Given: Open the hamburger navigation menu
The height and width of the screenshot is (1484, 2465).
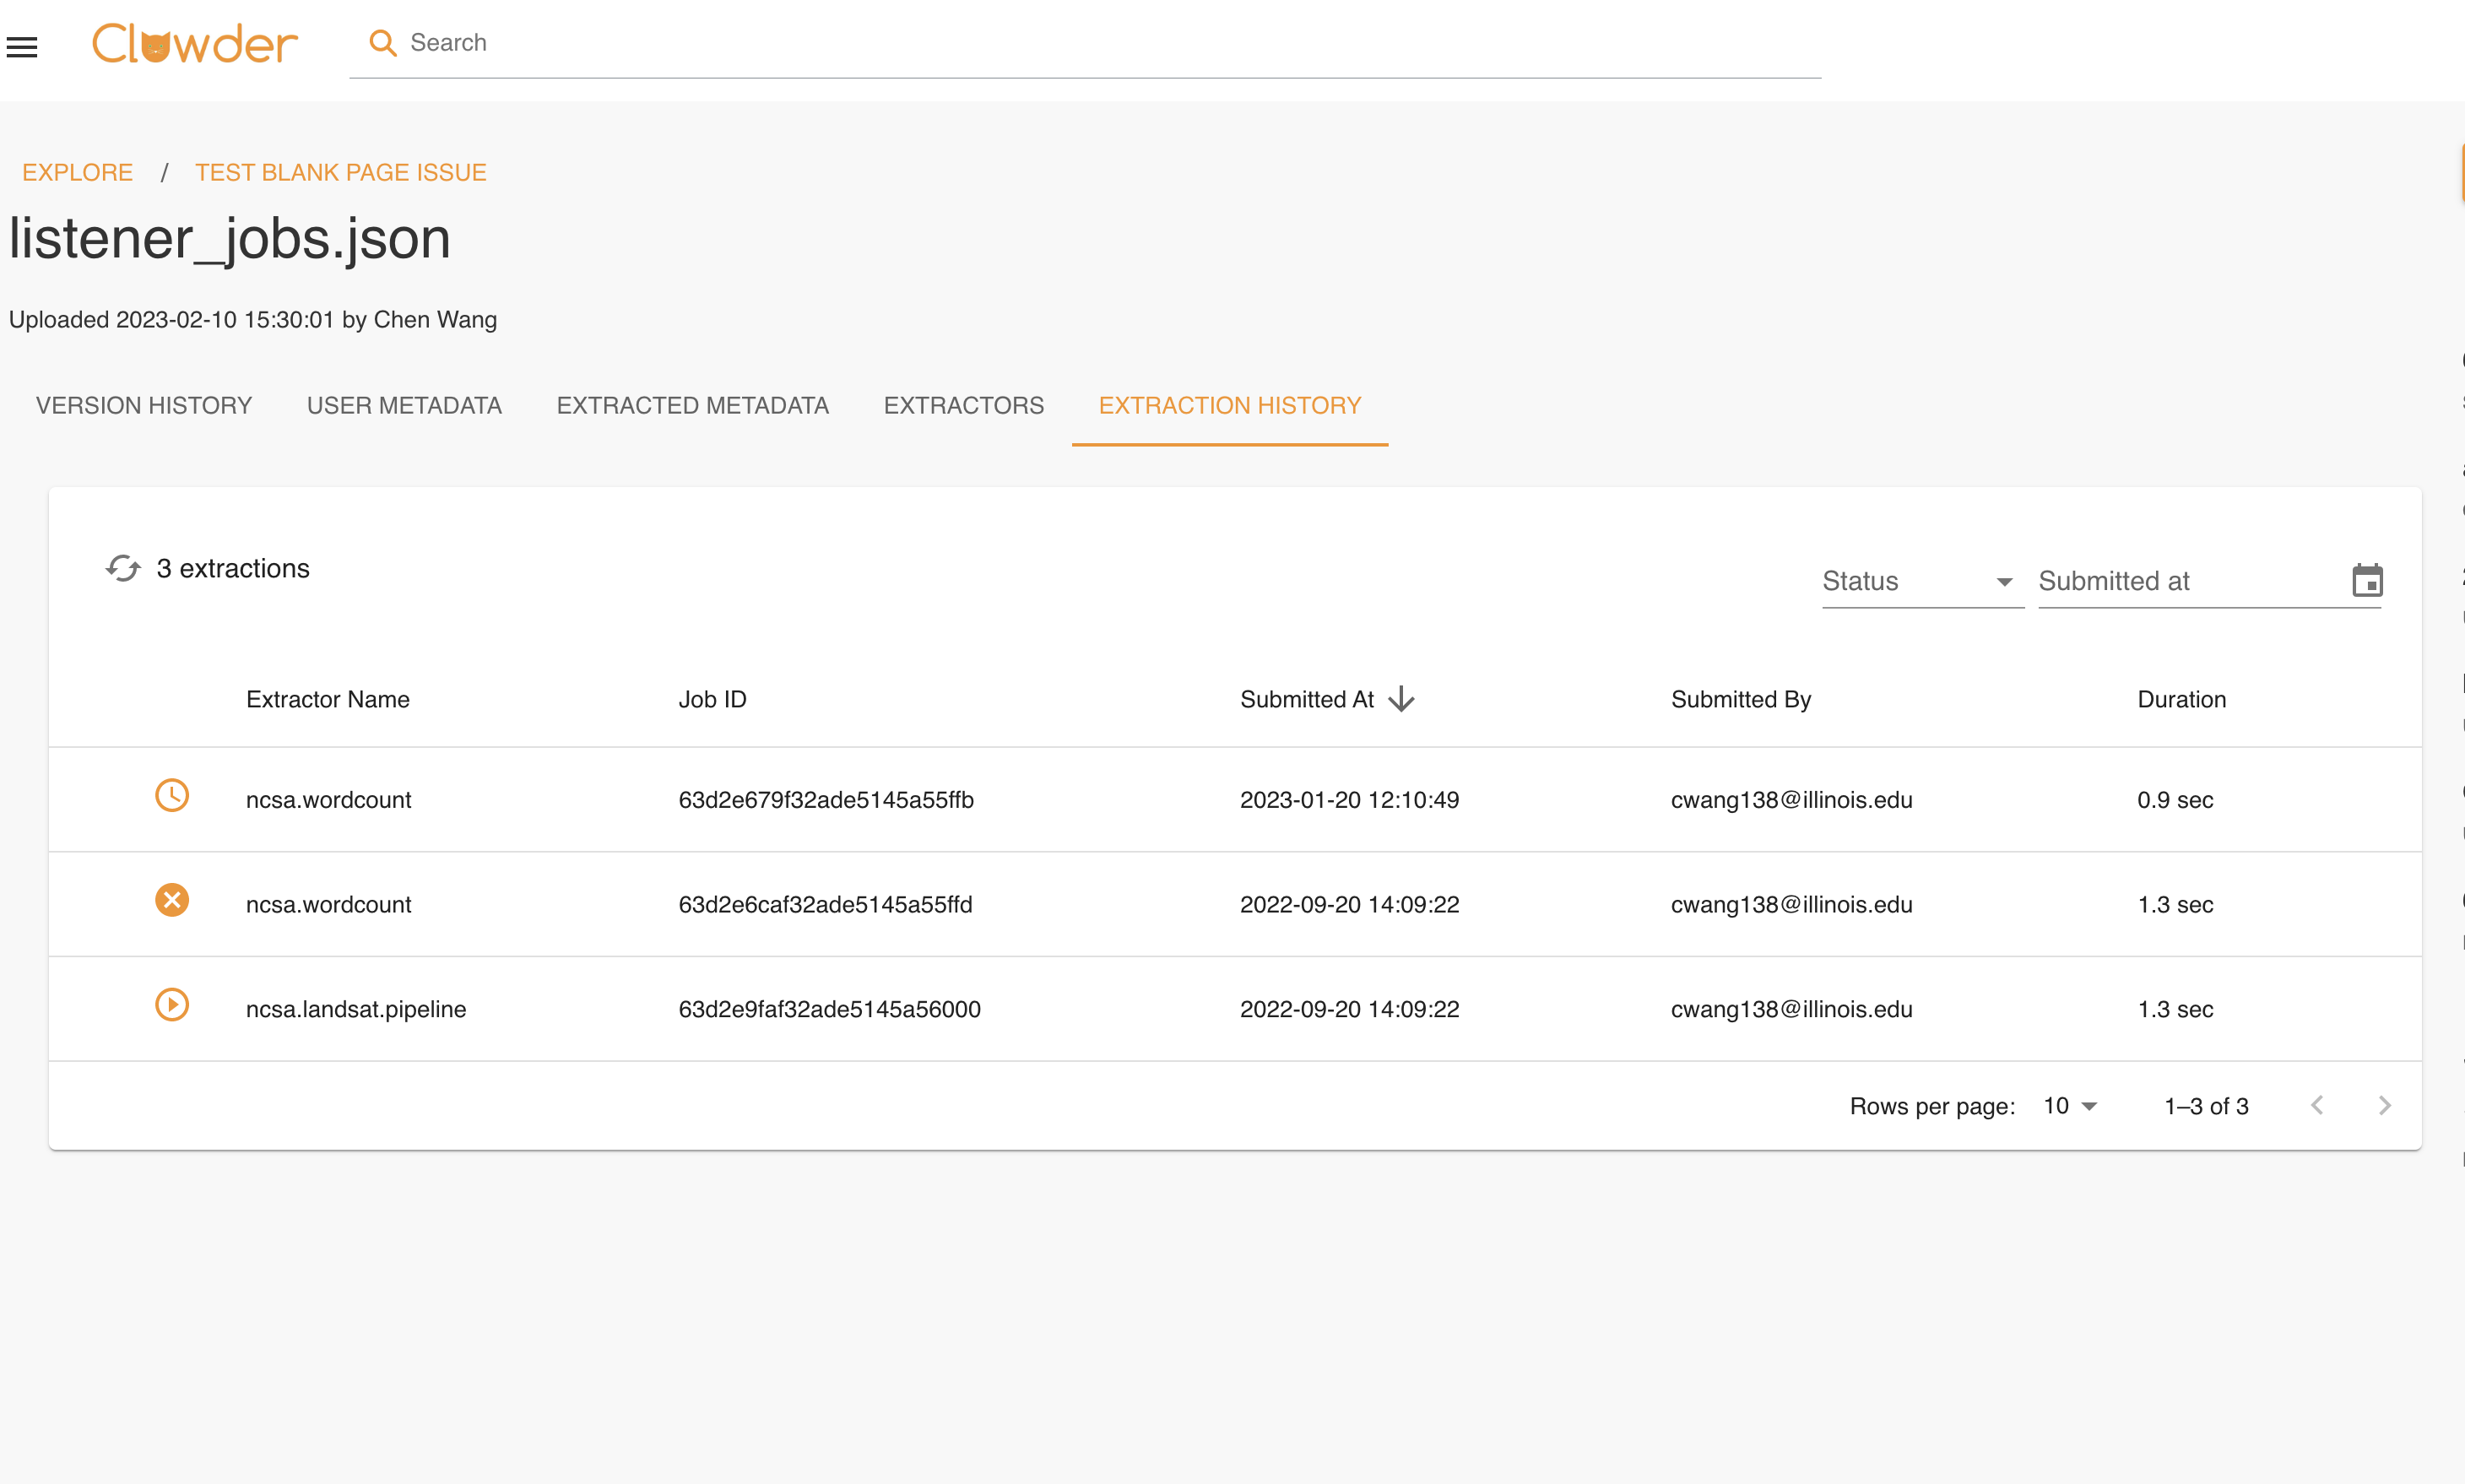Looking at the screenshot, I should (x=22, y=46).
